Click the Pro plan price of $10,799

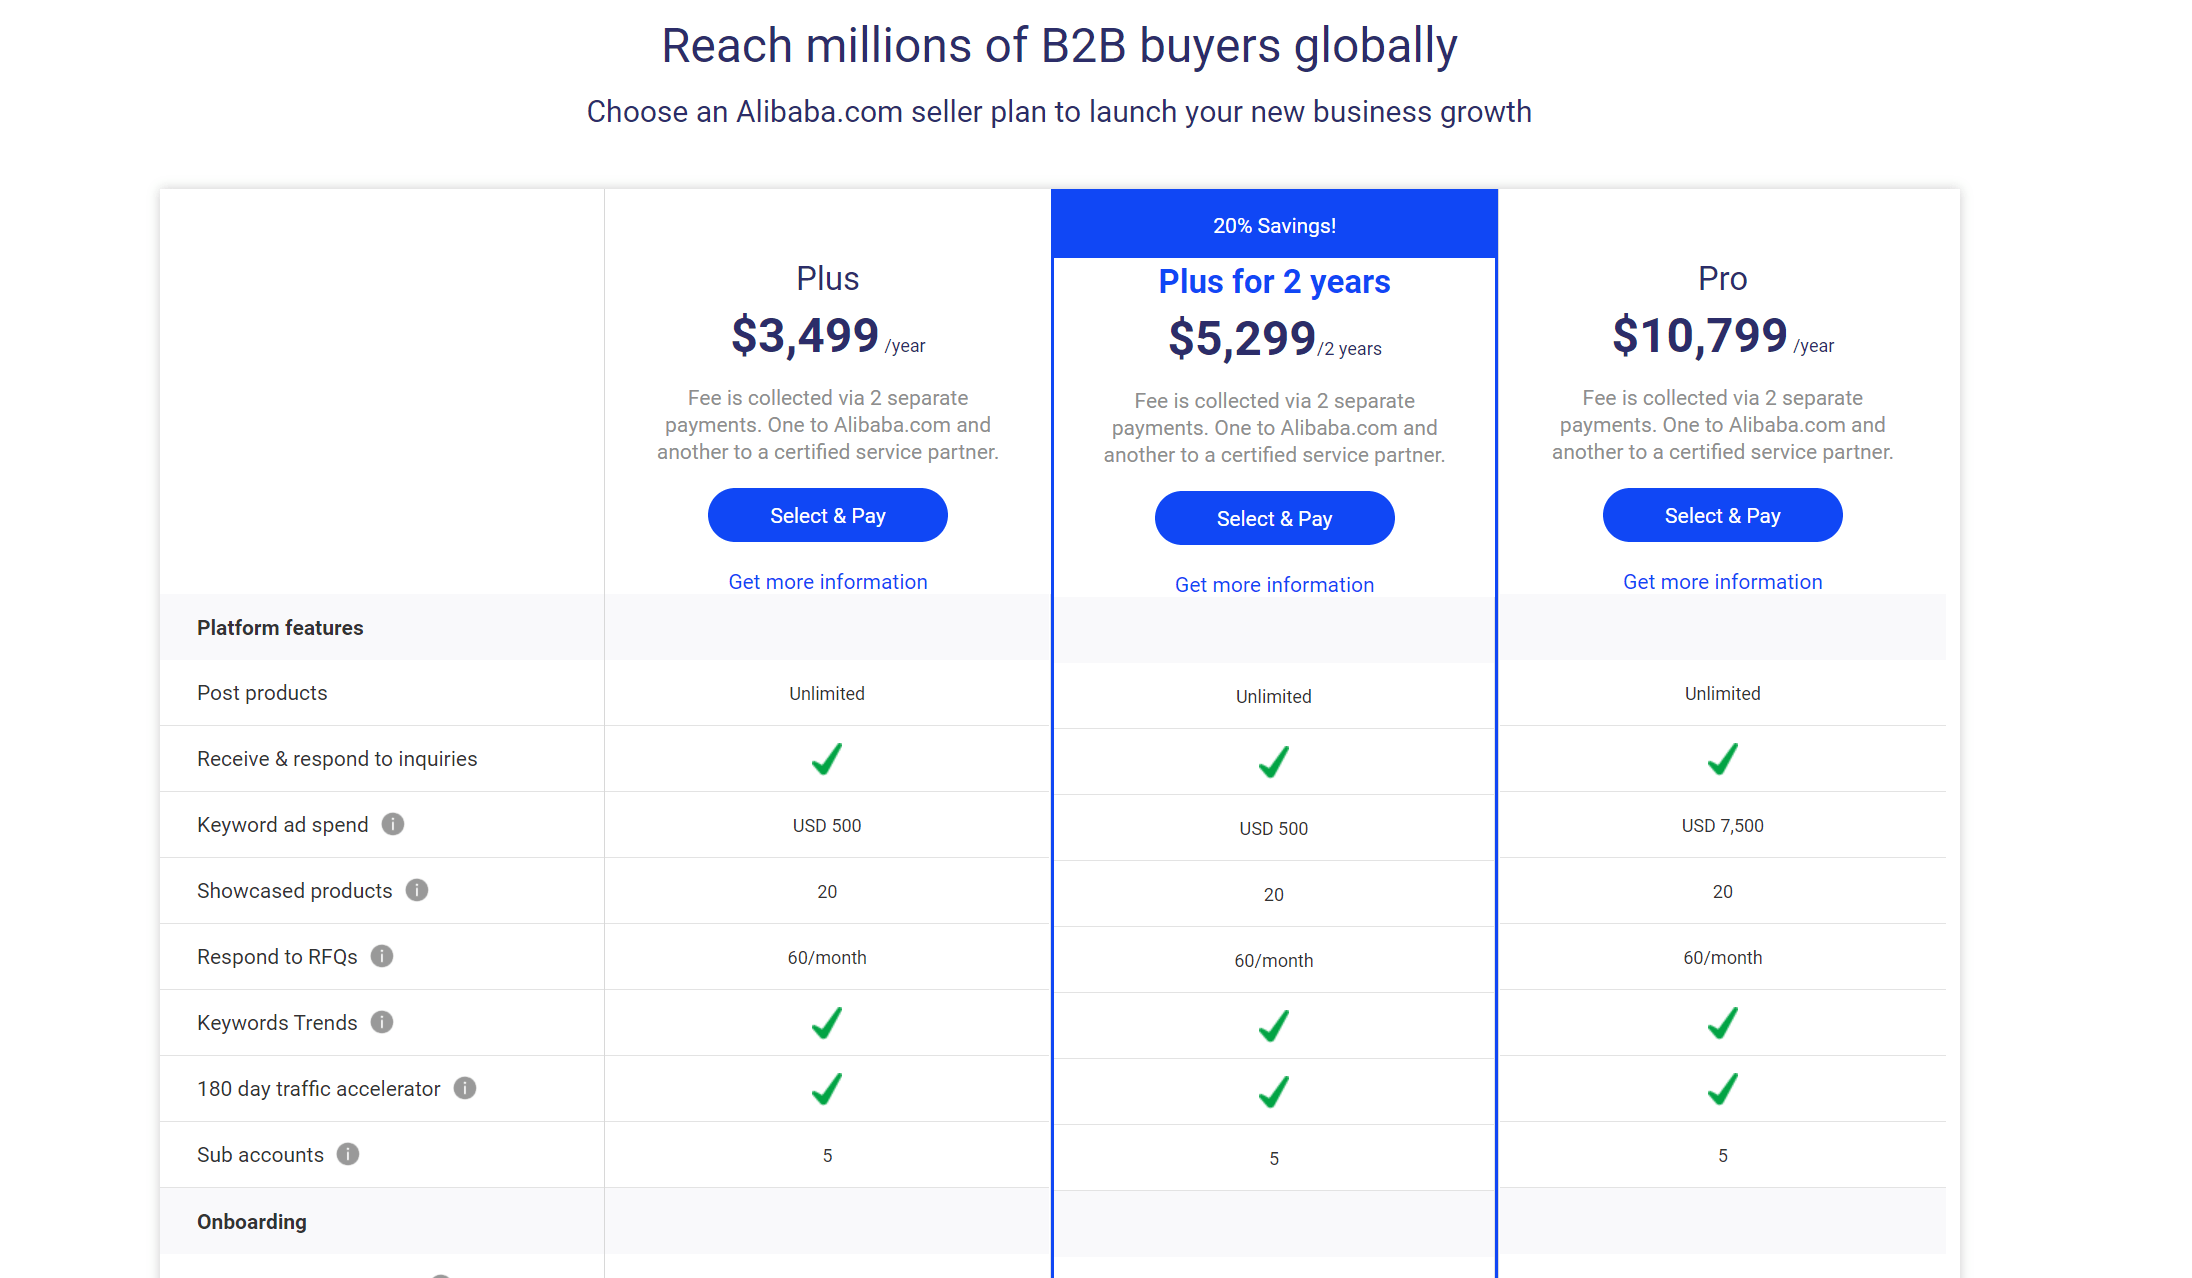click(x=1700, y=335)
